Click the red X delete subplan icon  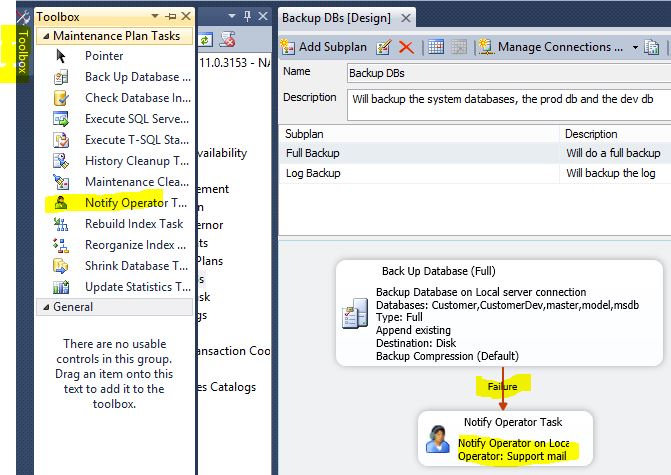(406, 47)
